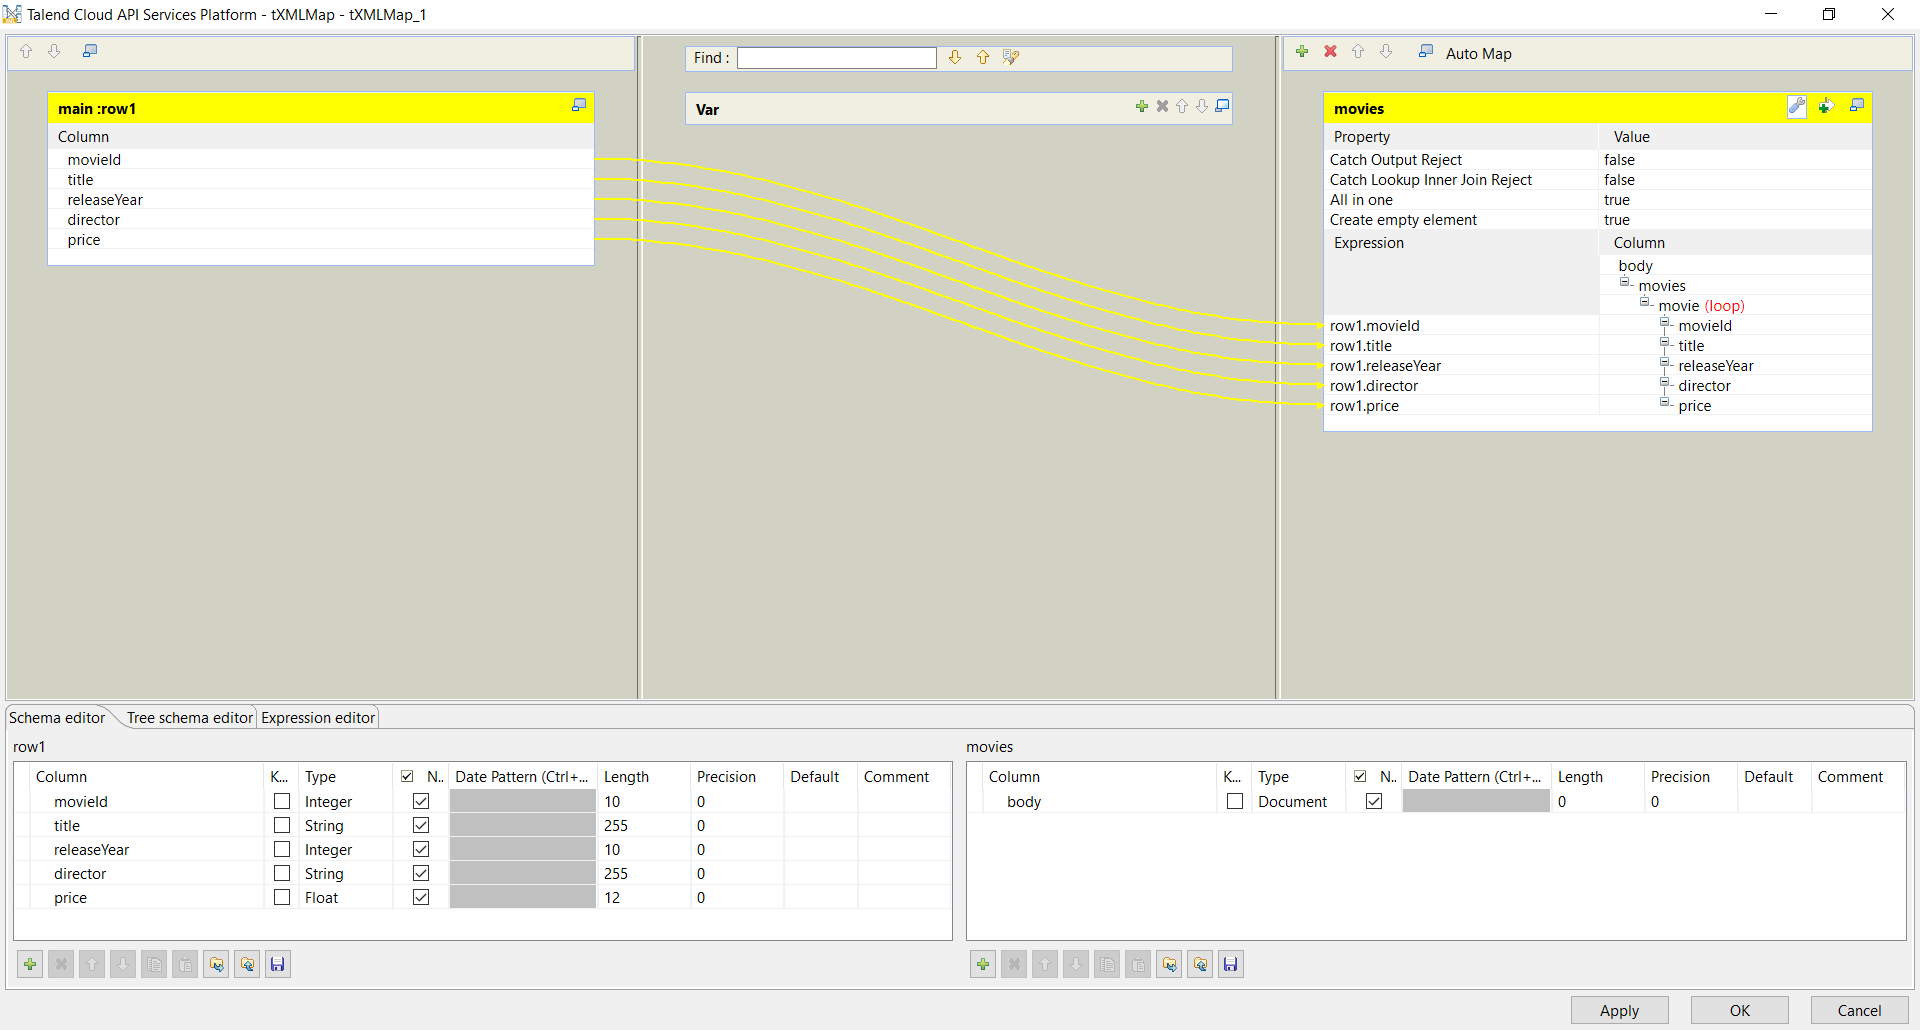Collapse the movies tree node
This screenshot has height=1030, width=1920.
coord(1625,283)
